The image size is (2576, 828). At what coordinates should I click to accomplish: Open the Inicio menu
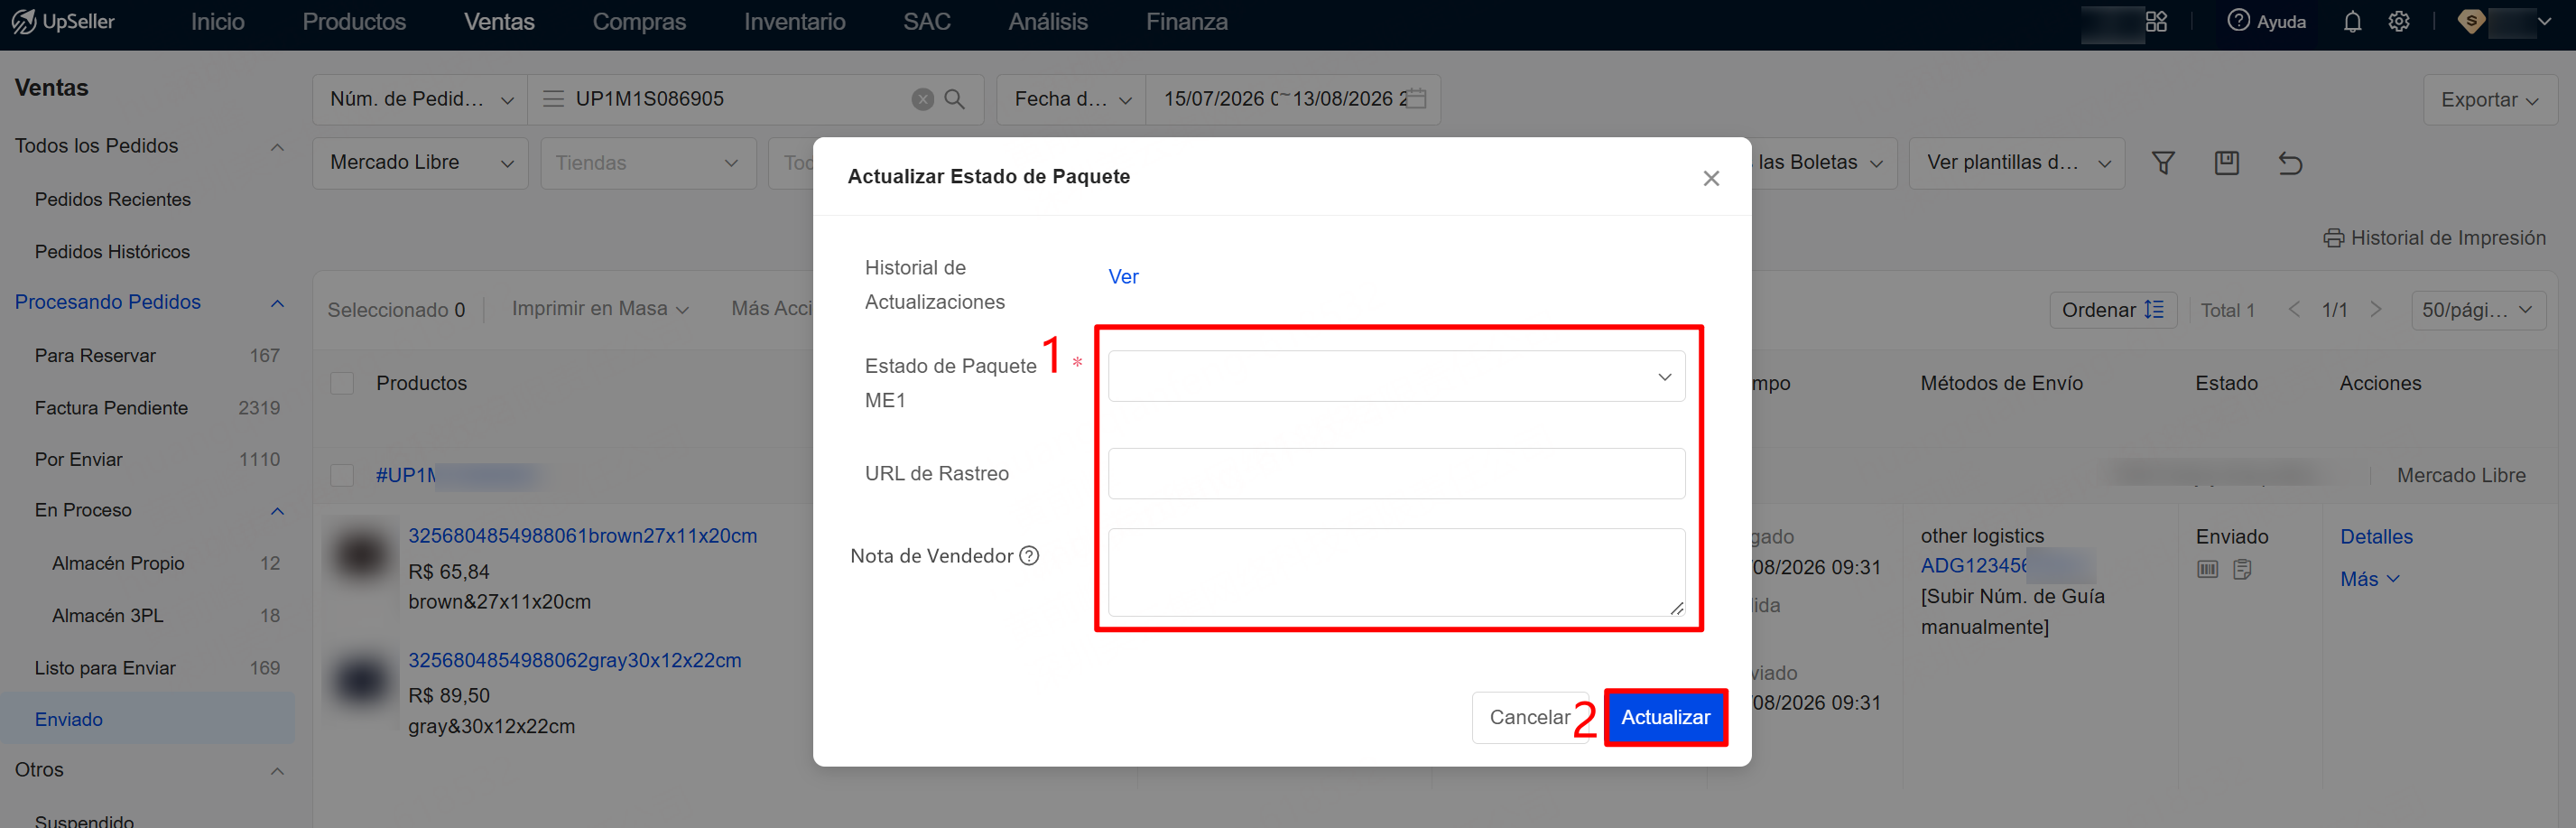(217, 22)
